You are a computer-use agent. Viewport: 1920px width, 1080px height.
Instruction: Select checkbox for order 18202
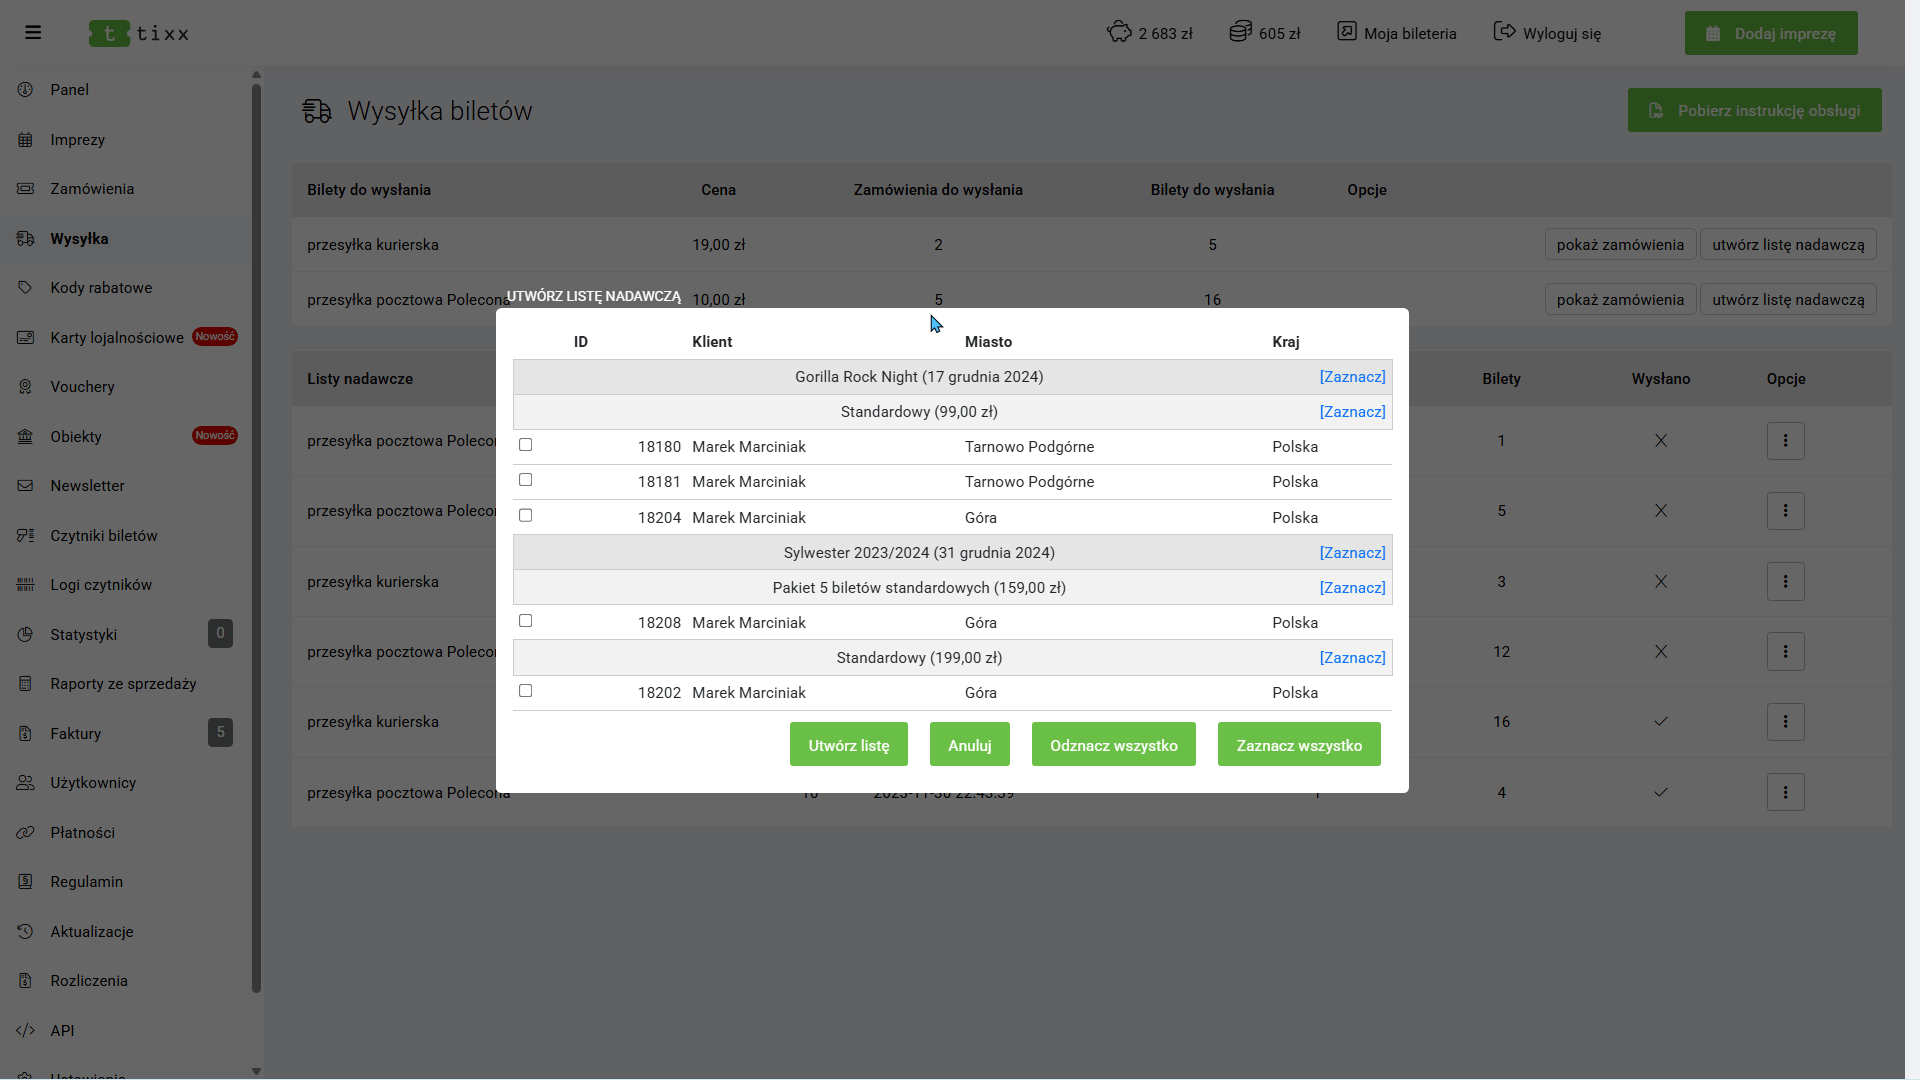coord(525,691)
